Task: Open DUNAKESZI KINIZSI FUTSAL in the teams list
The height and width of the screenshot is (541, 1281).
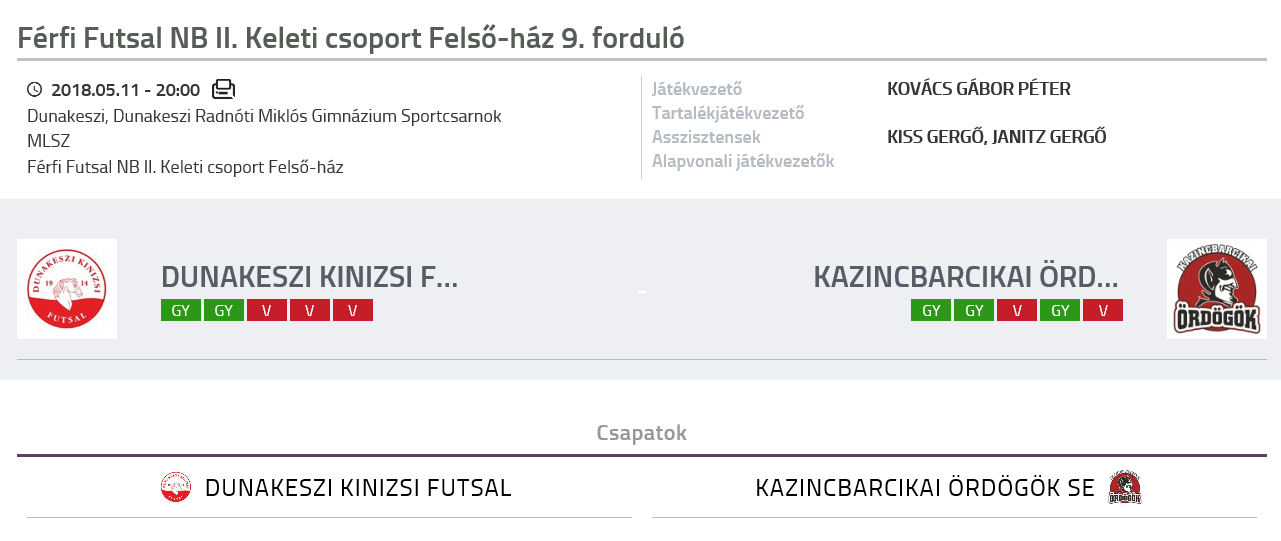Action: (358, 488)
